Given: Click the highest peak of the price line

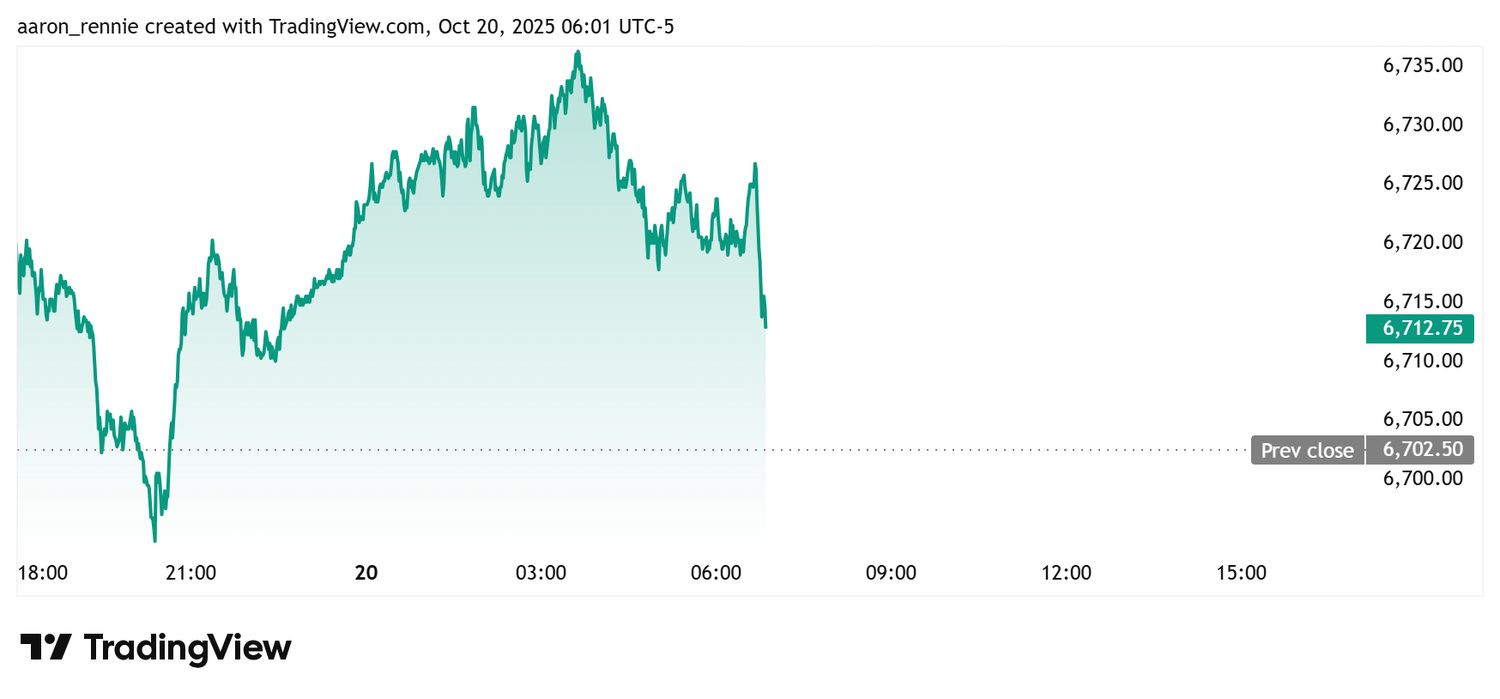Looking at the screenshot, I should coord(577,53).
